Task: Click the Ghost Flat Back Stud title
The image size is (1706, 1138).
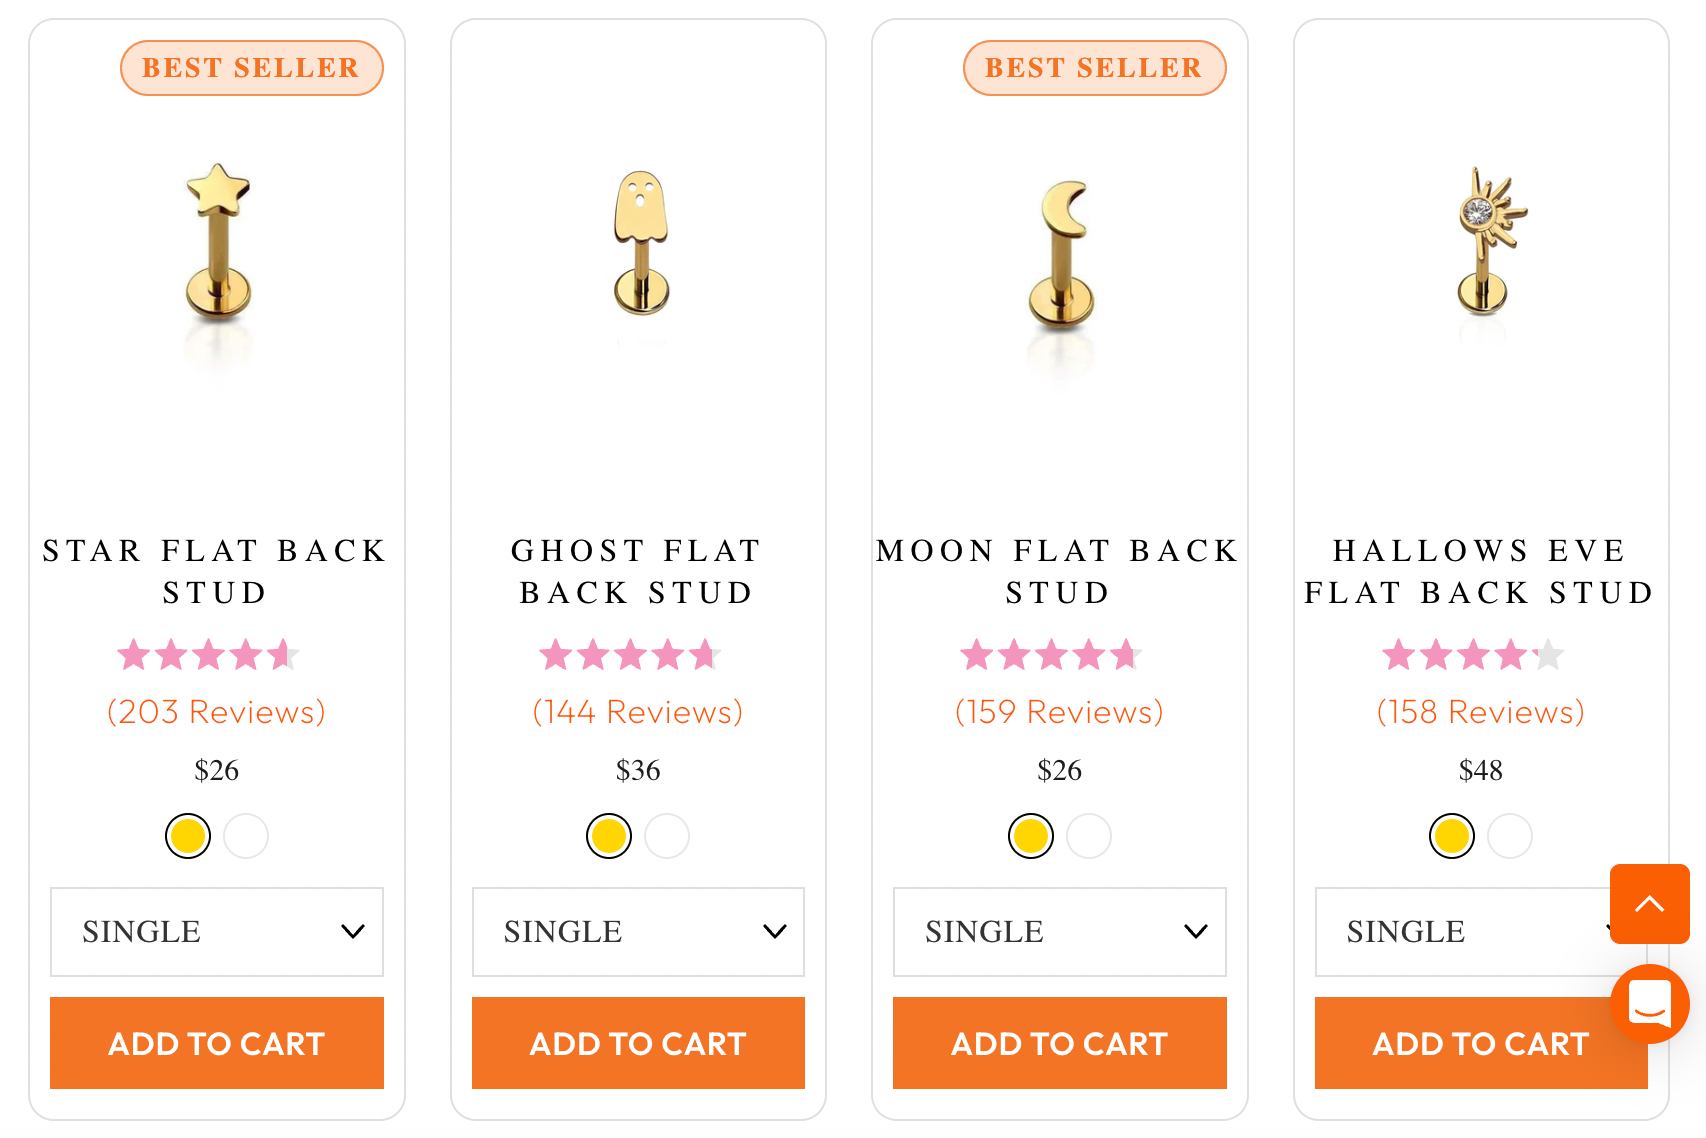Action: pyautogui.click(x=637, y=571)
